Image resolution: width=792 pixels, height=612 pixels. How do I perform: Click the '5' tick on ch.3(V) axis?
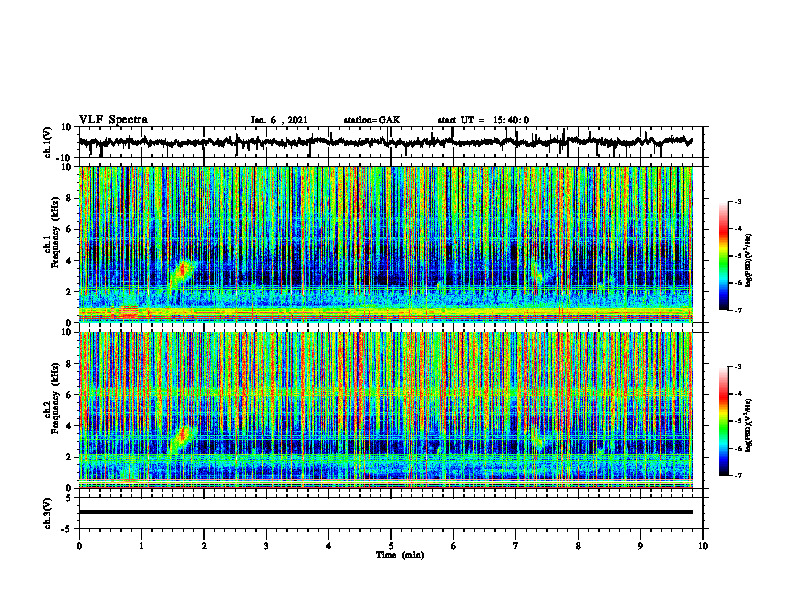(x=70, y=497)
